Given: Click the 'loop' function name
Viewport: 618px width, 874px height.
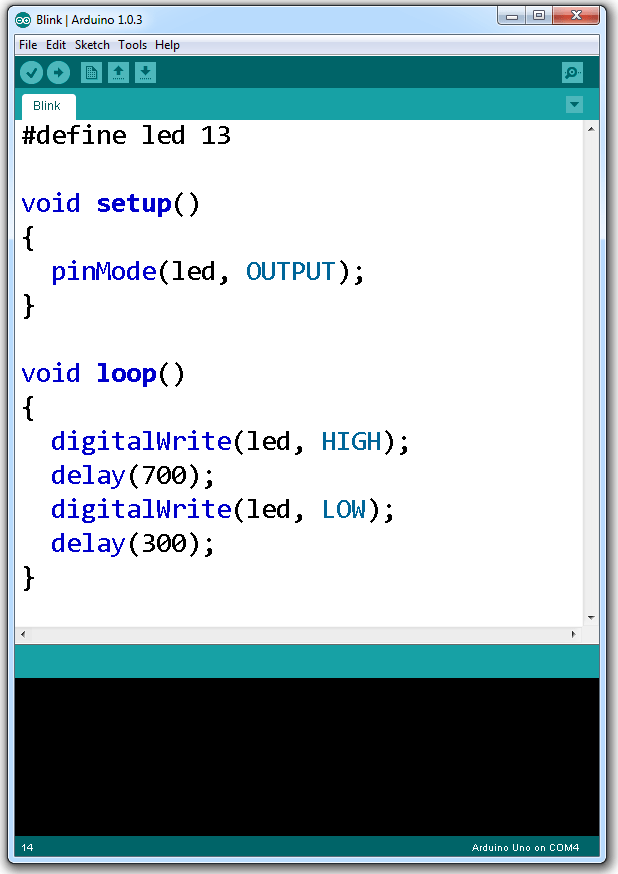Looking at the screenshot, I should coord(126,374).
